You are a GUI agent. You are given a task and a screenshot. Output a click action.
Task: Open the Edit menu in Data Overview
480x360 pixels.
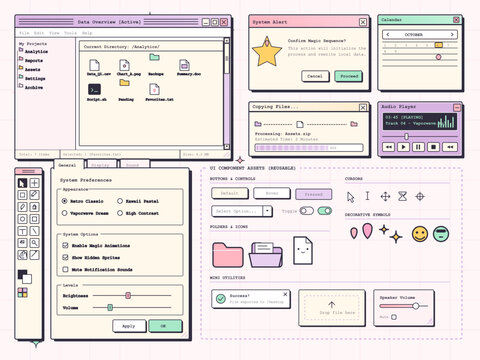point(39,33)
